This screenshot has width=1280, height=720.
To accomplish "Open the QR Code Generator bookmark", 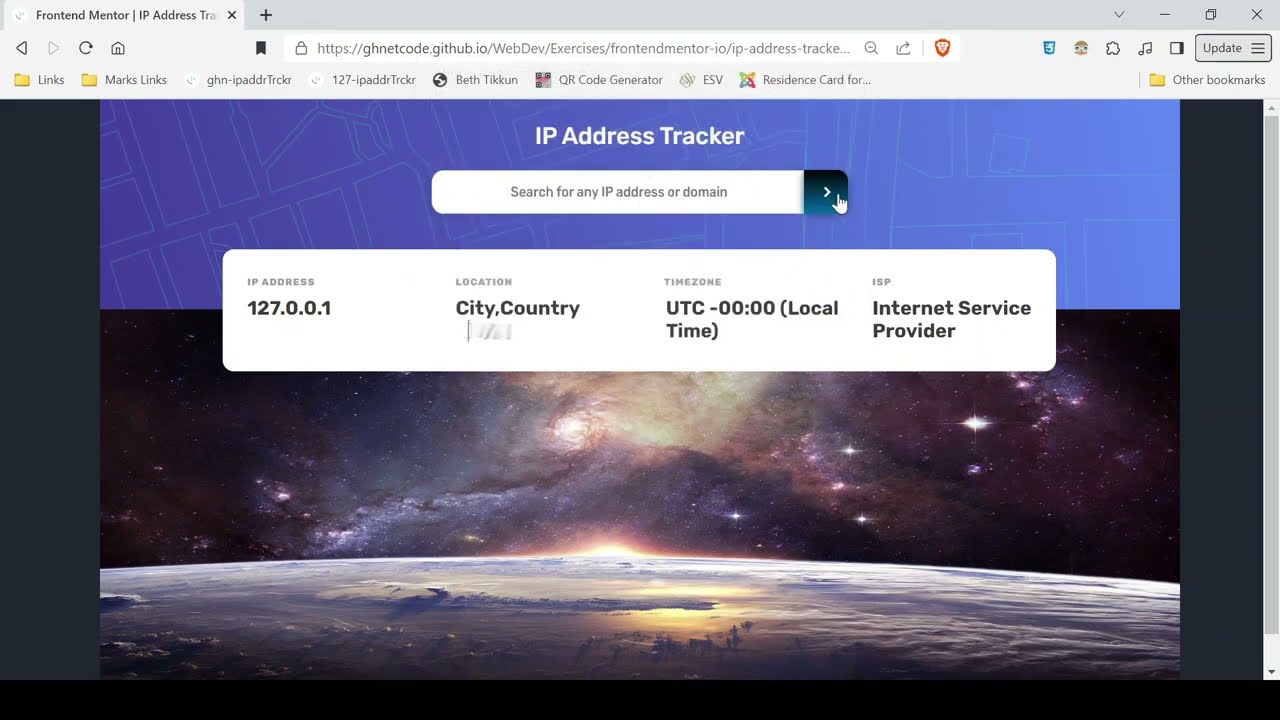I will pos(599,80).
